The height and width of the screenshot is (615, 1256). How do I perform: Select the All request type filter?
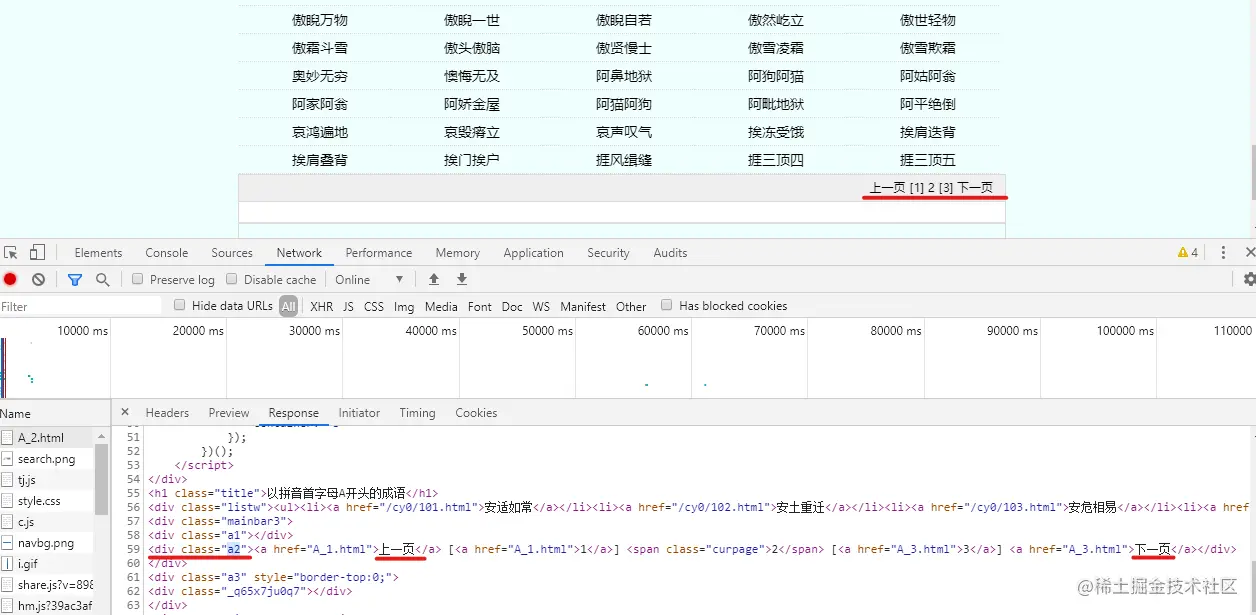coord(288,306)
